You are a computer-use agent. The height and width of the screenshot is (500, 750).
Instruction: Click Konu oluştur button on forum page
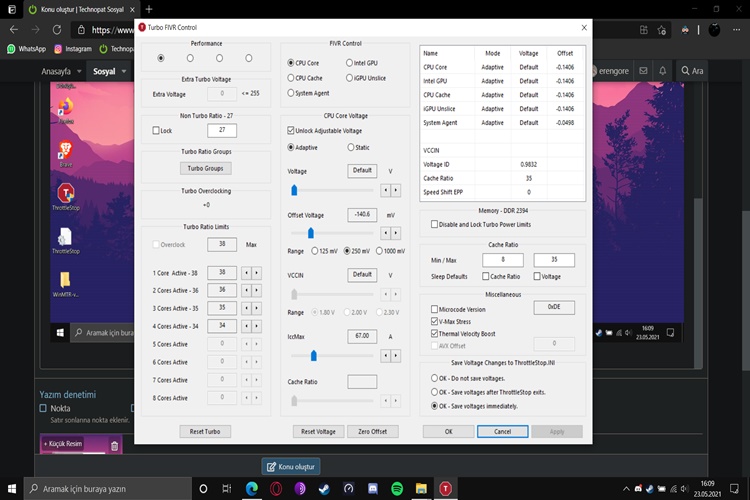click(x=291, y=467)
